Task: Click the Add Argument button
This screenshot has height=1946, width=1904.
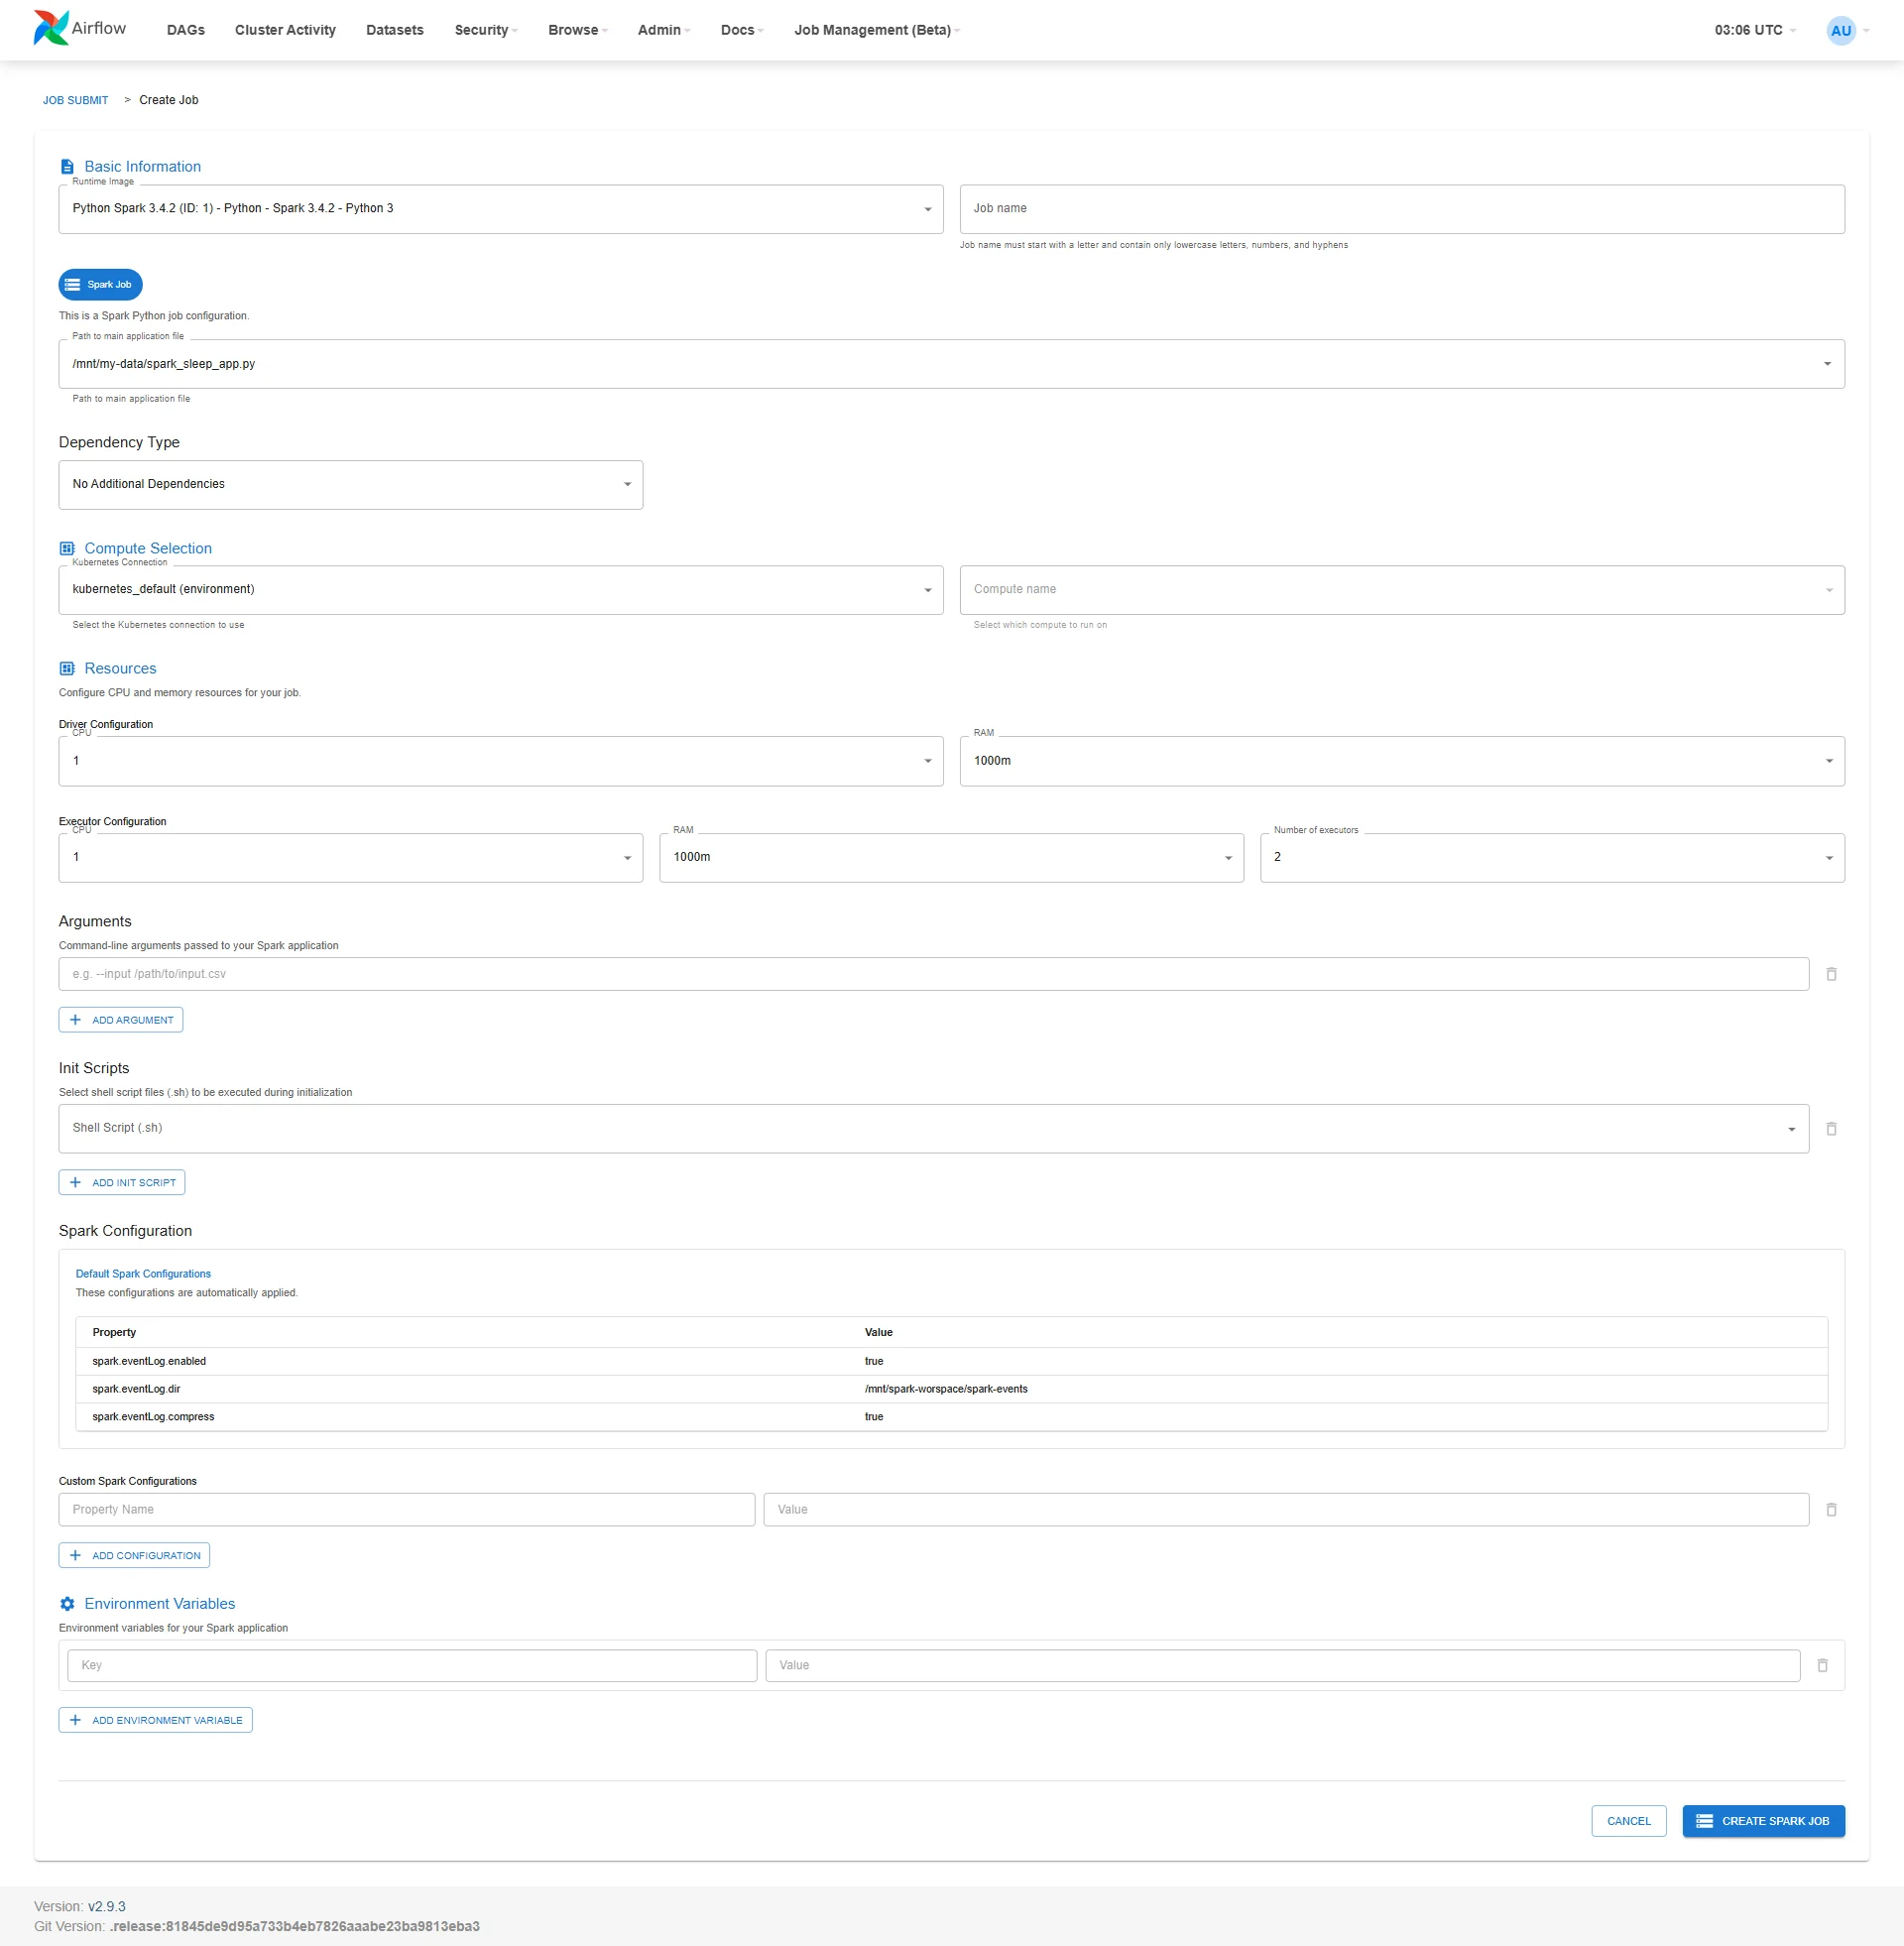Action: [121, 1020]
